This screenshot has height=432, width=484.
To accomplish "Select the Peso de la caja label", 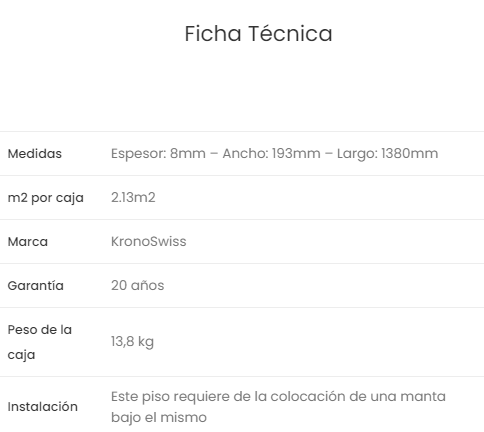I will coord(40,342).
